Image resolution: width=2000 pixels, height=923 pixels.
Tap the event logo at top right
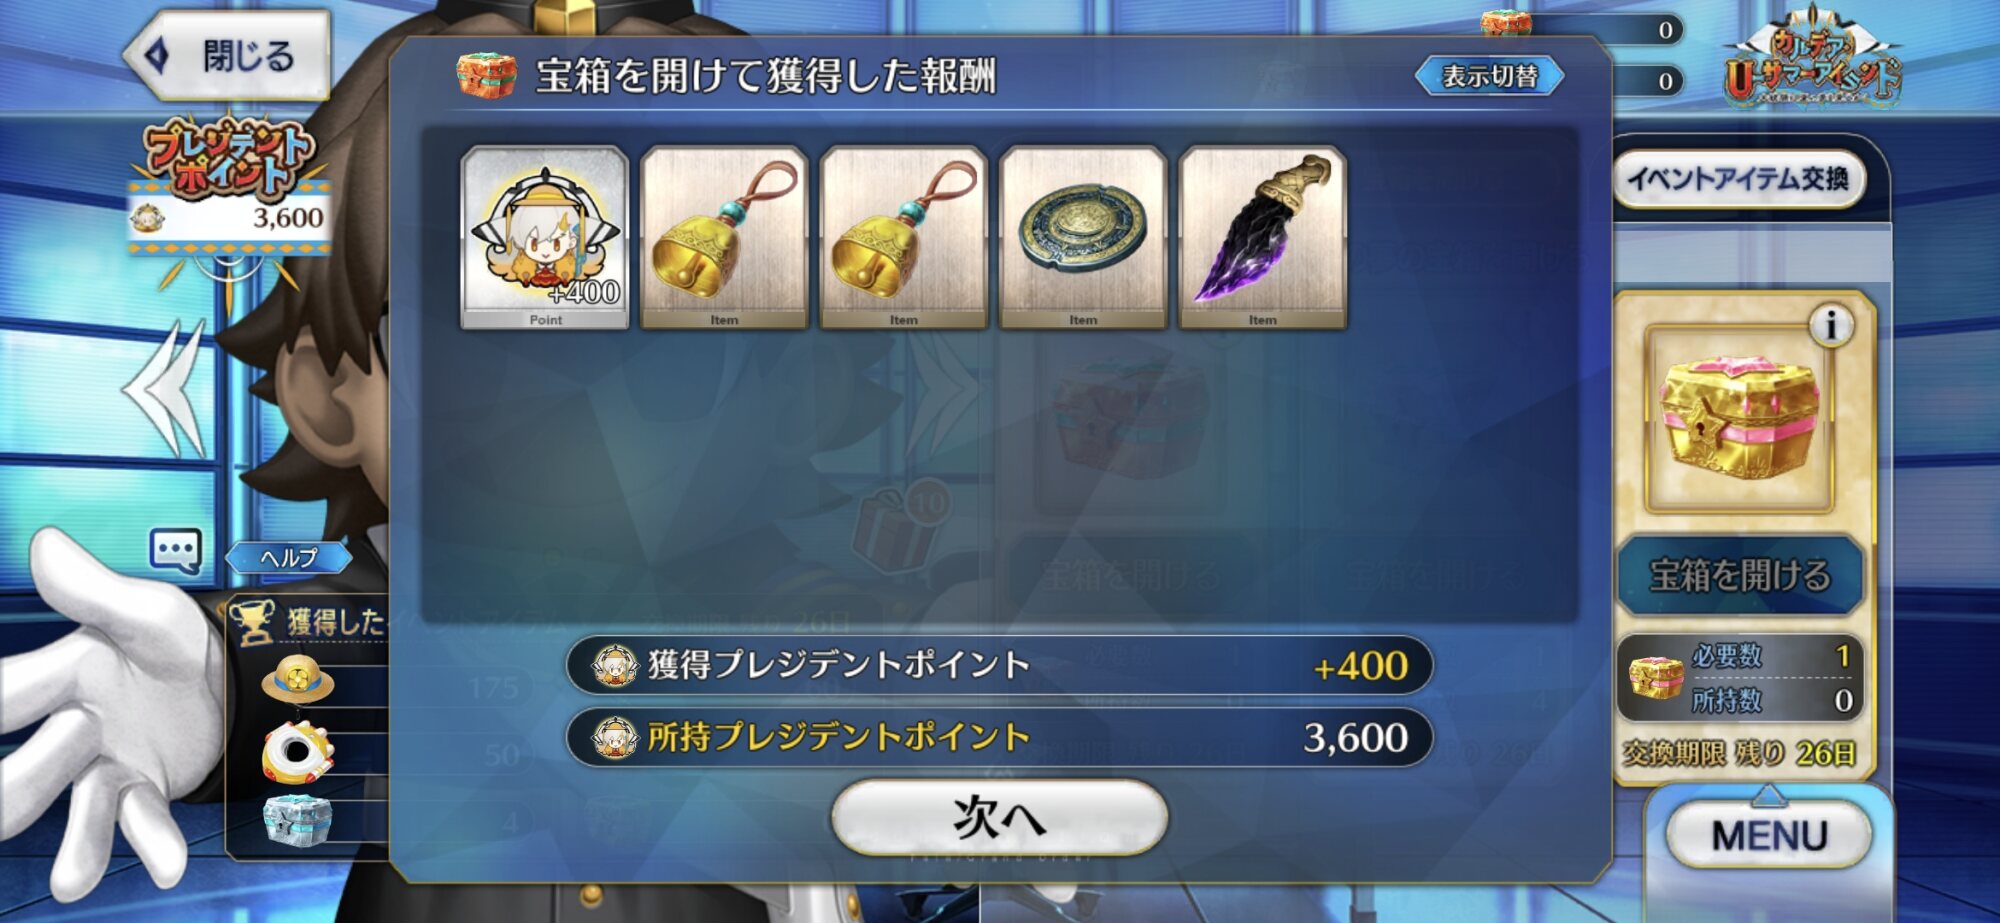1811,62
